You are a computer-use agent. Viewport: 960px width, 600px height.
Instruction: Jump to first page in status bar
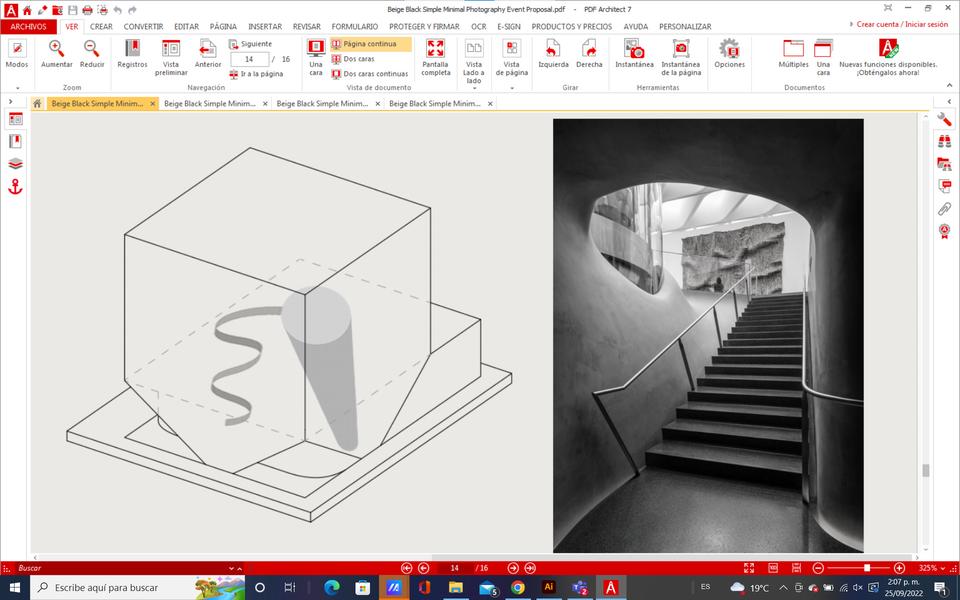[x=407, y=568]
